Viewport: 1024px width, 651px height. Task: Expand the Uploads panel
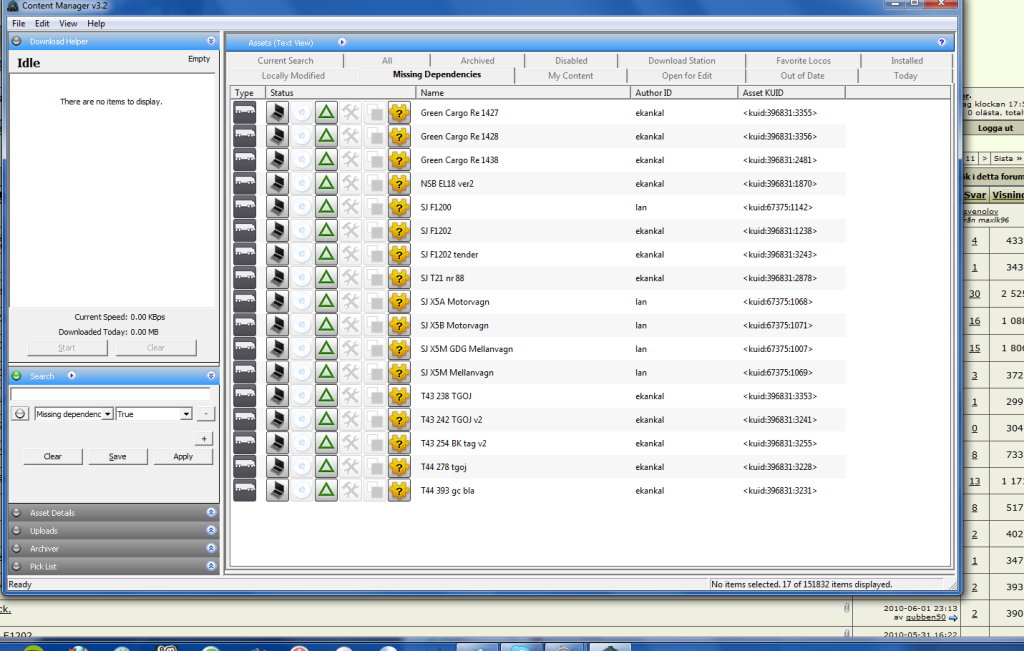(211, 530)
